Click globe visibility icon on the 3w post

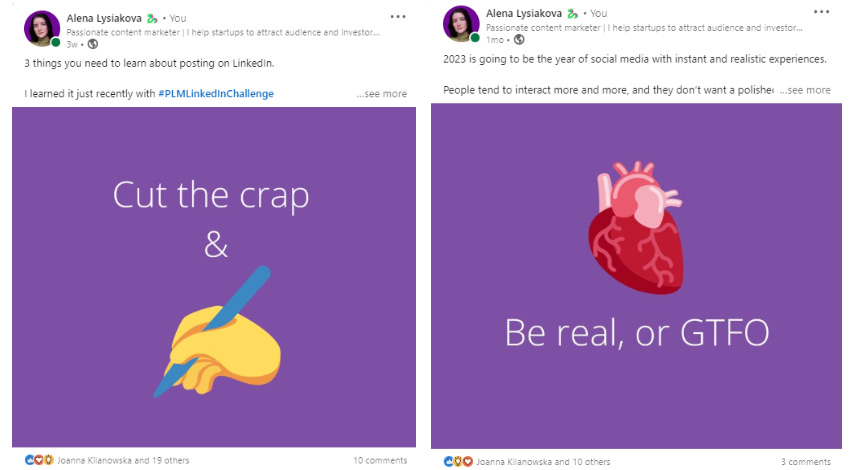pos(93,44)
